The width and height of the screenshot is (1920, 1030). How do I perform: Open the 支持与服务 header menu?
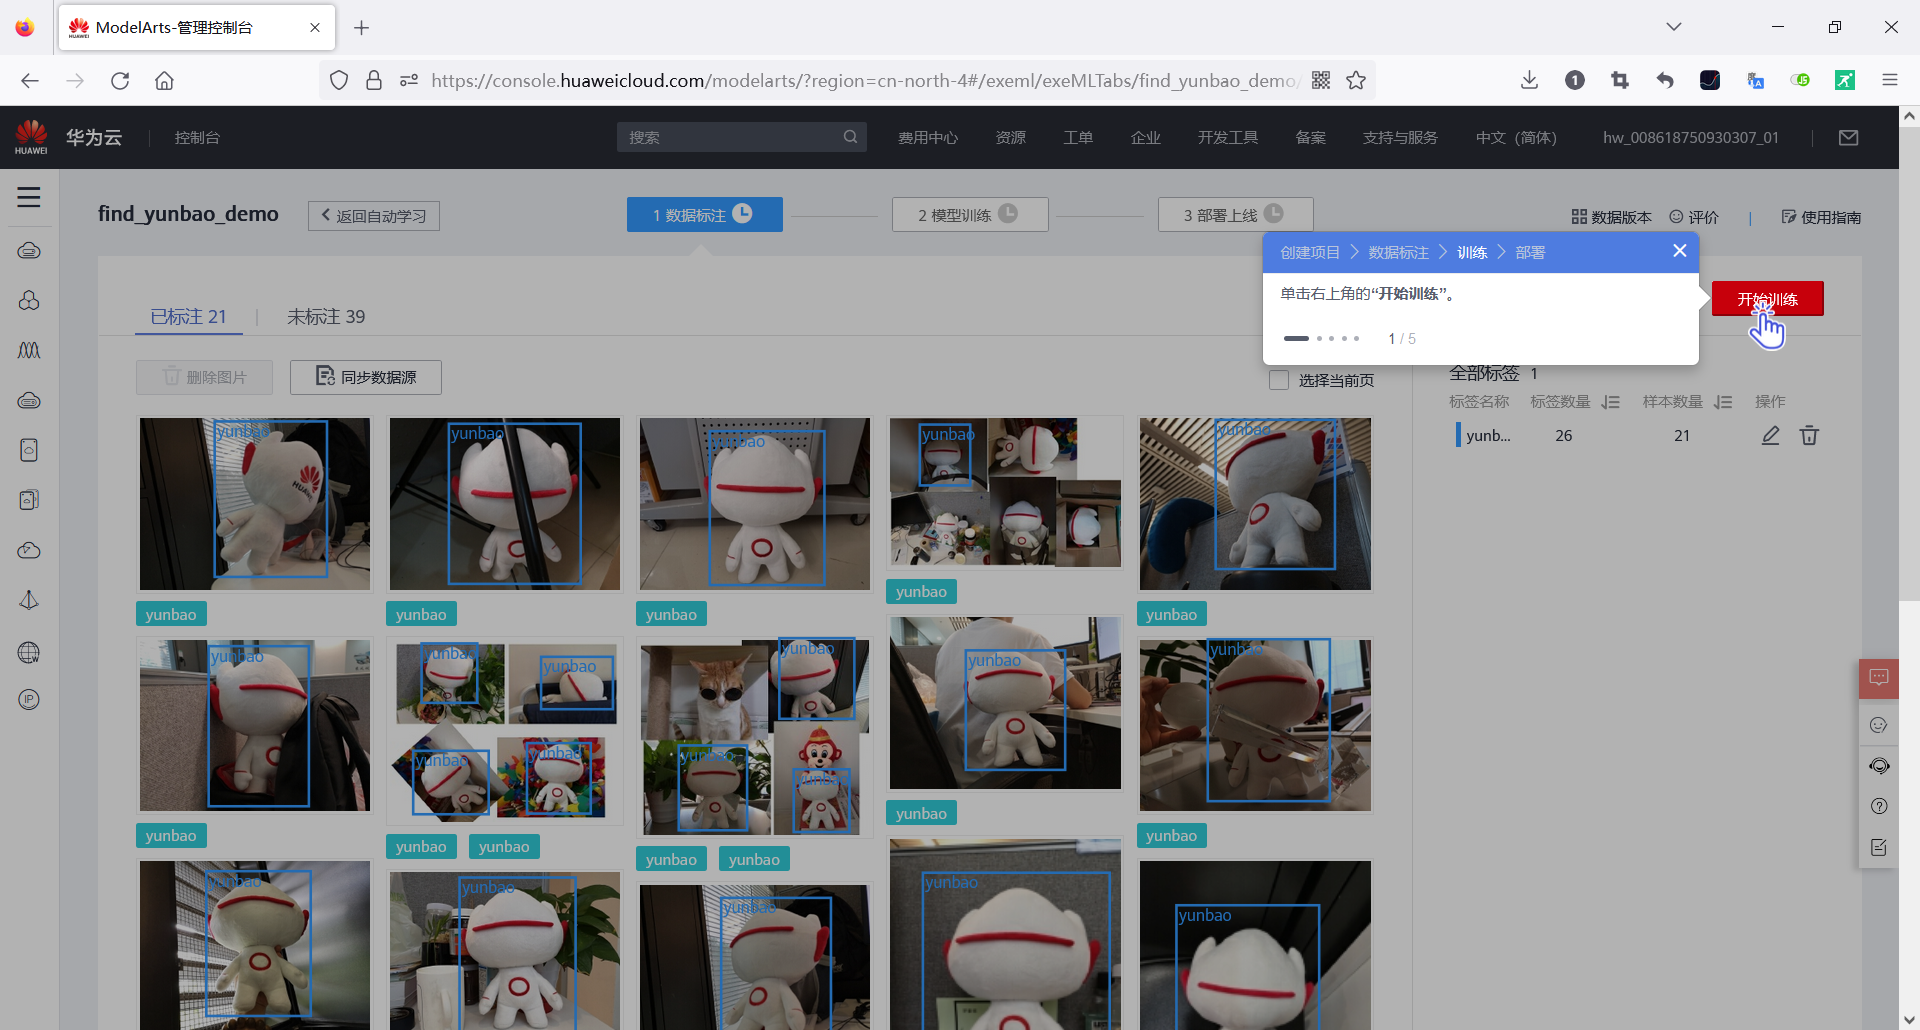pos(1400,138)
